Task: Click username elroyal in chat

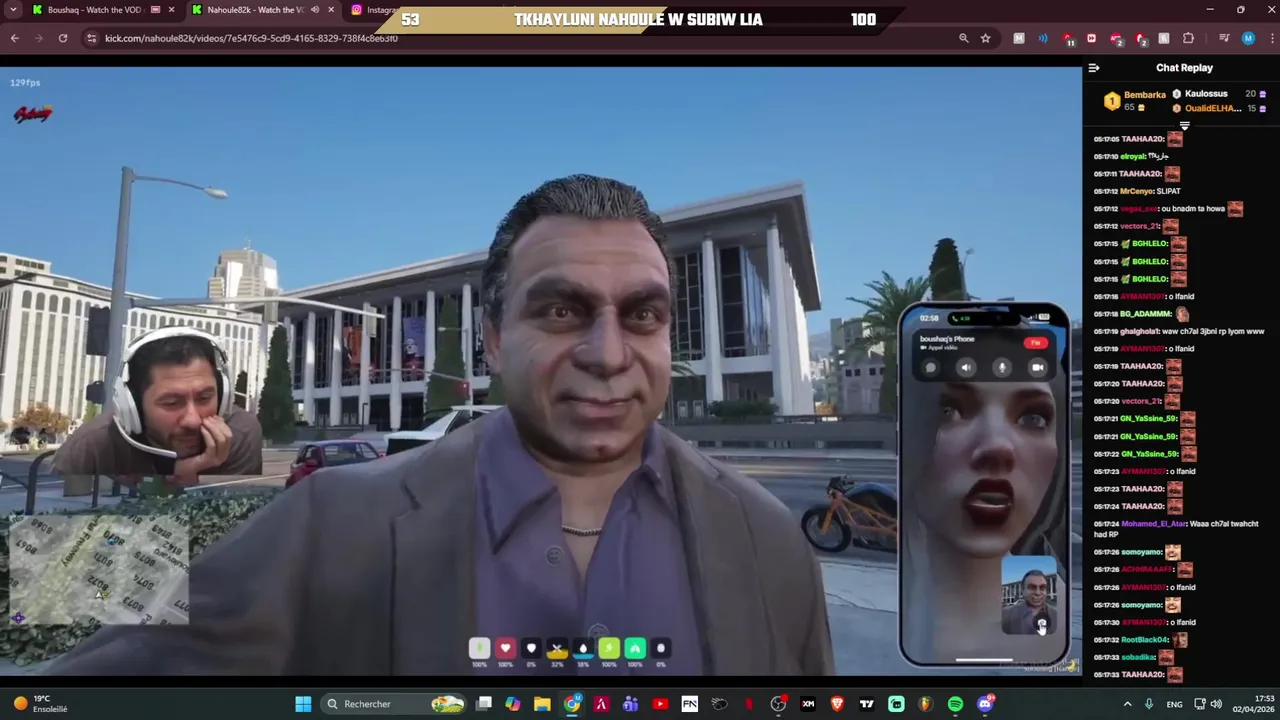Action: [1132, 156]
